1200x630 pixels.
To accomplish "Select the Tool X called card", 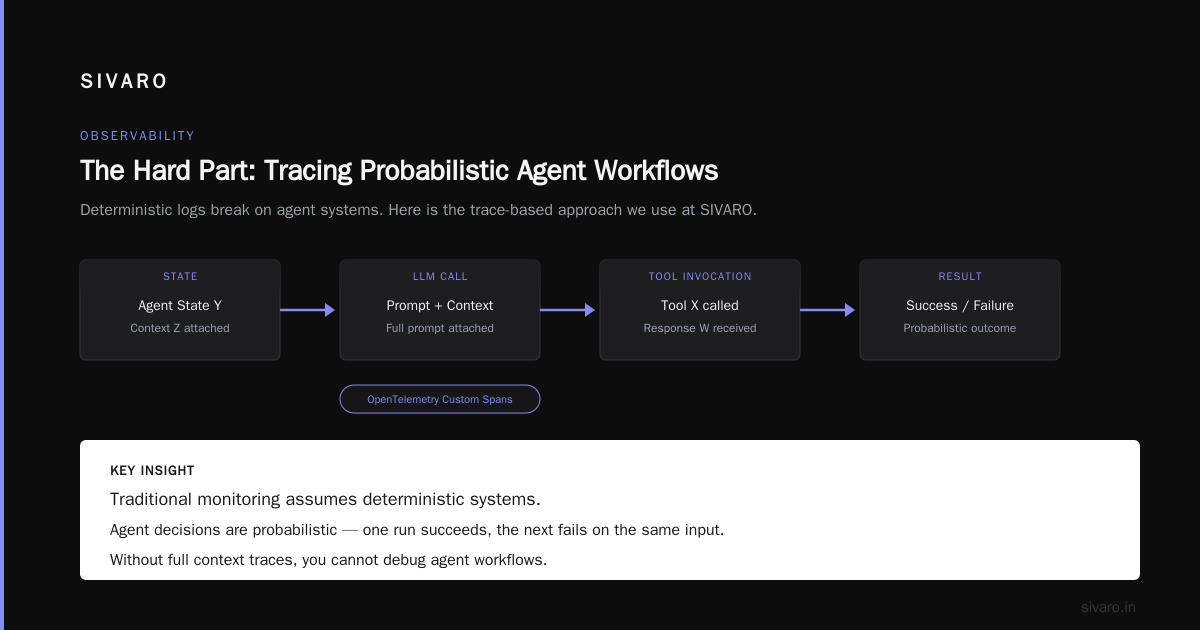I will pos(700,310).
